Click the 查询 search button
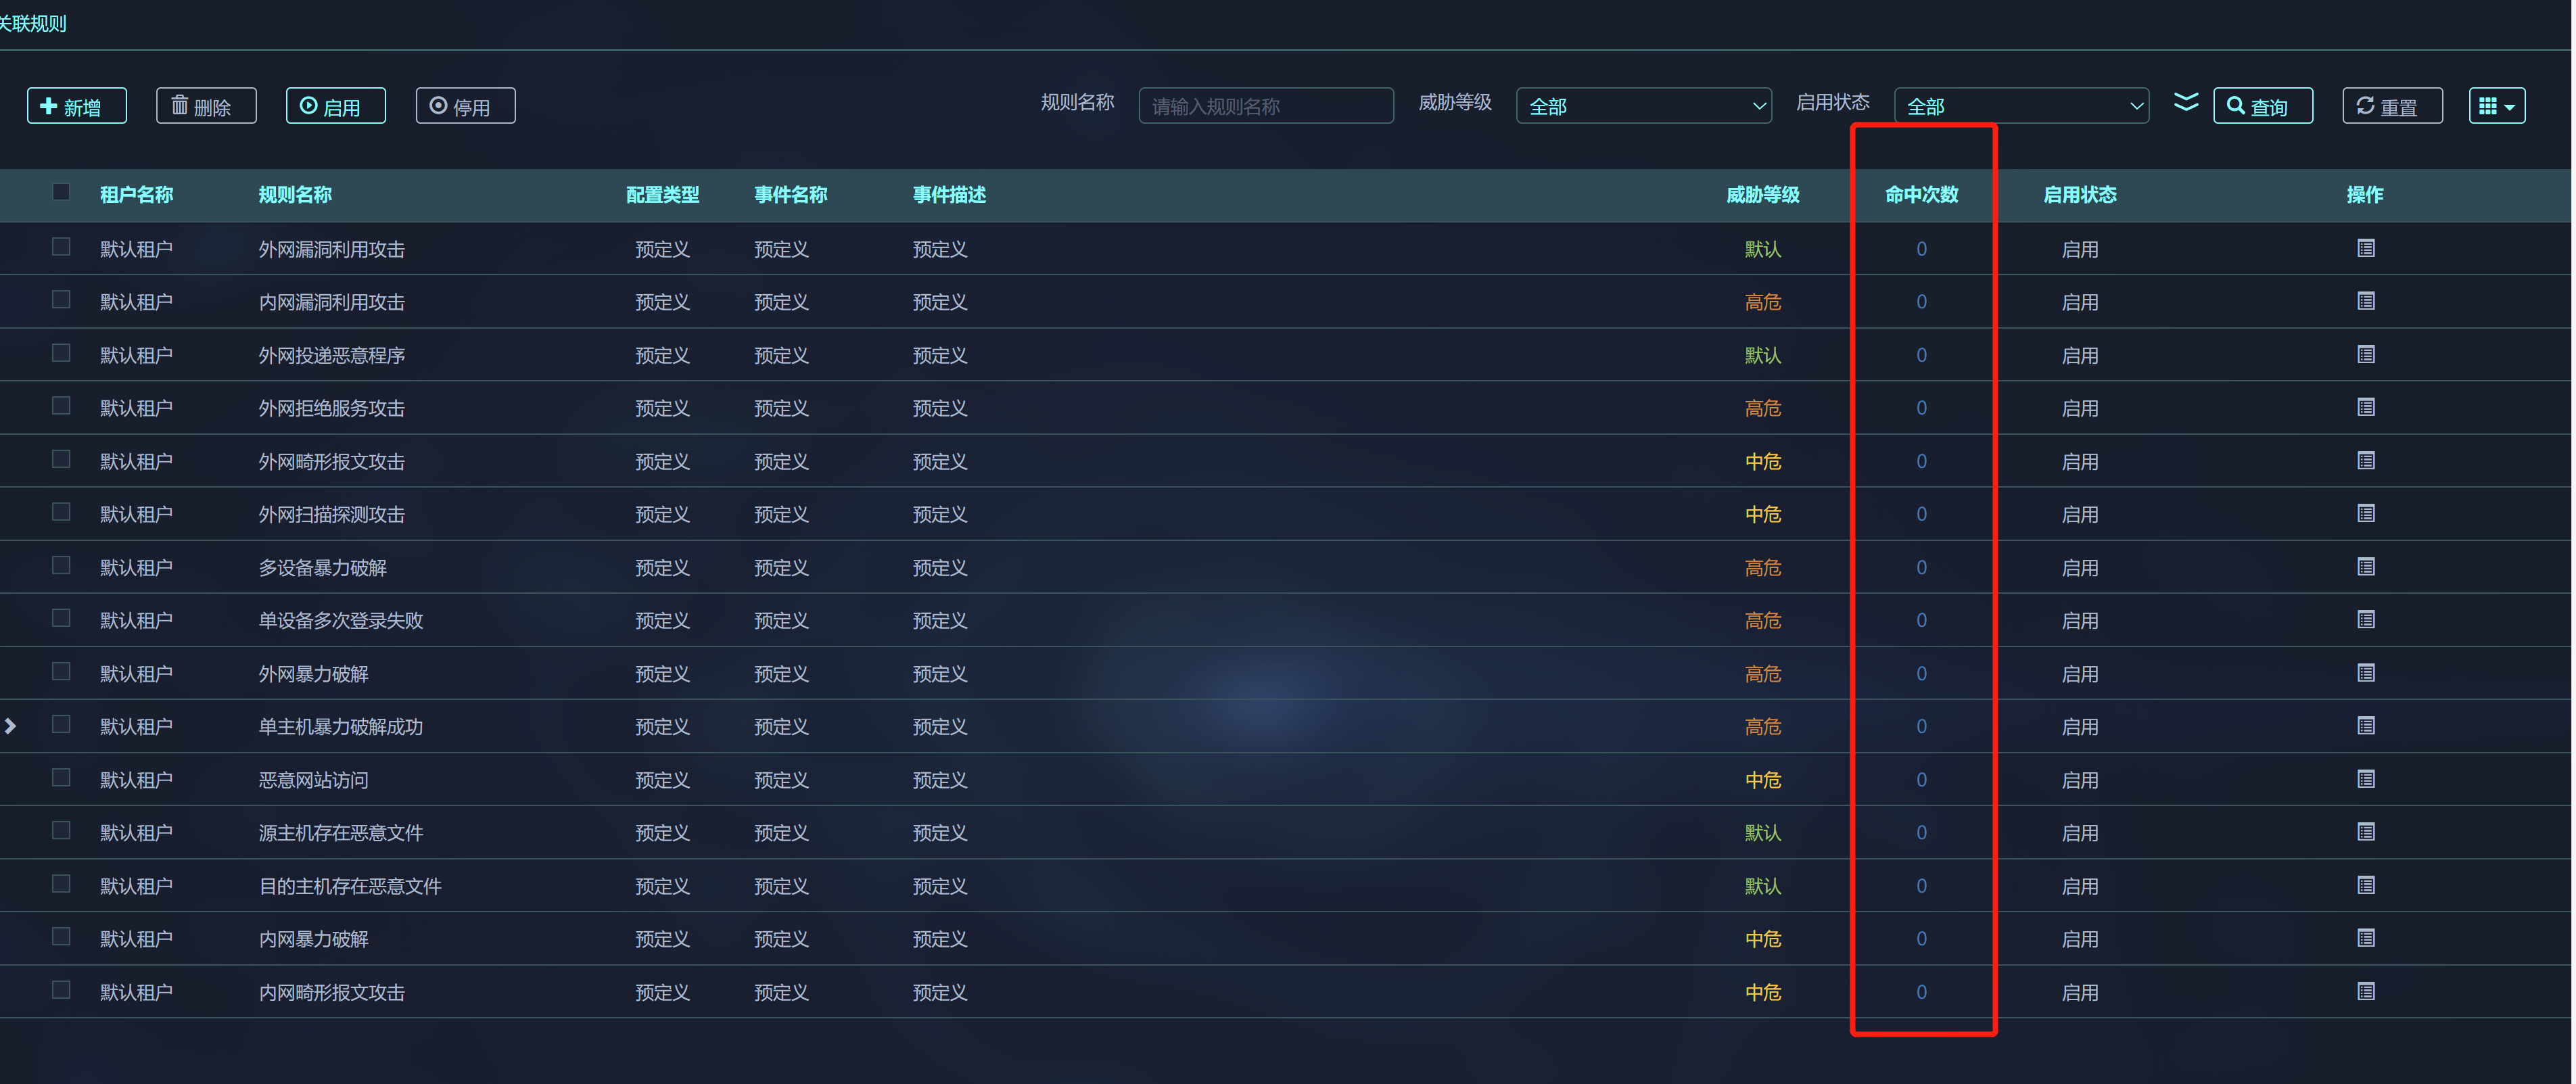Viewport: 2576px width, 1084px height. 2262,106
